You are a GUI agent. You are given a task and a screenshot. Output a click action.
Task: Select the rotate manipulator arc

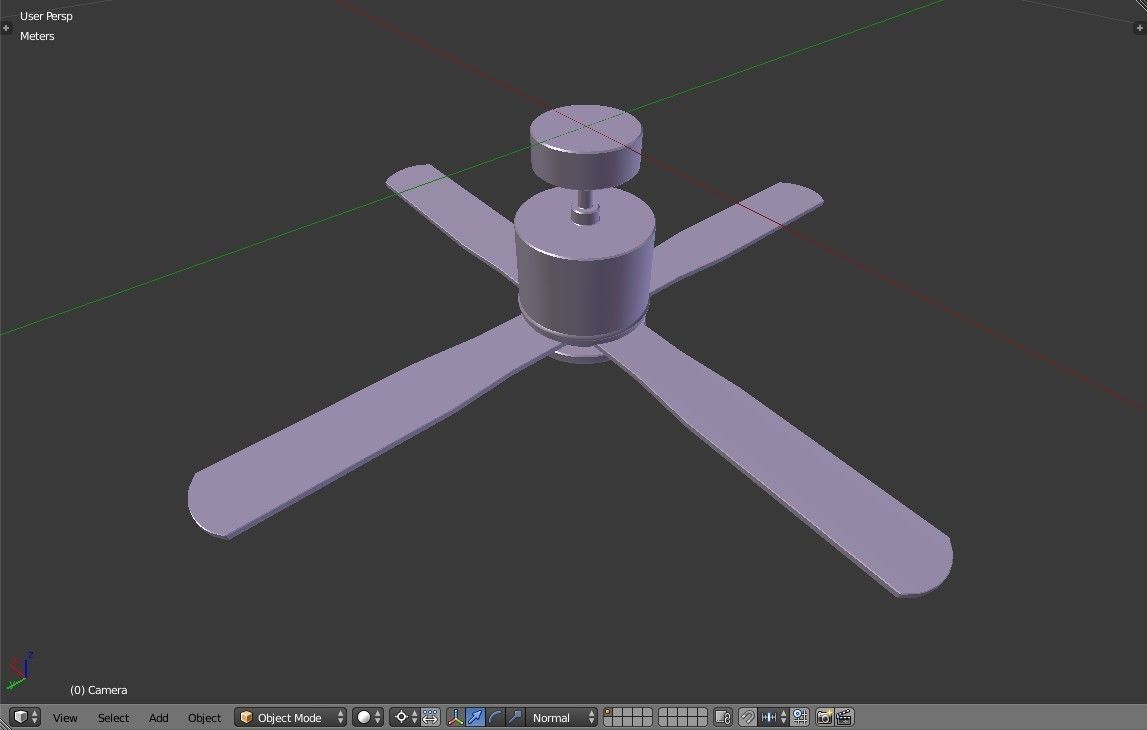tap(495, 717)
